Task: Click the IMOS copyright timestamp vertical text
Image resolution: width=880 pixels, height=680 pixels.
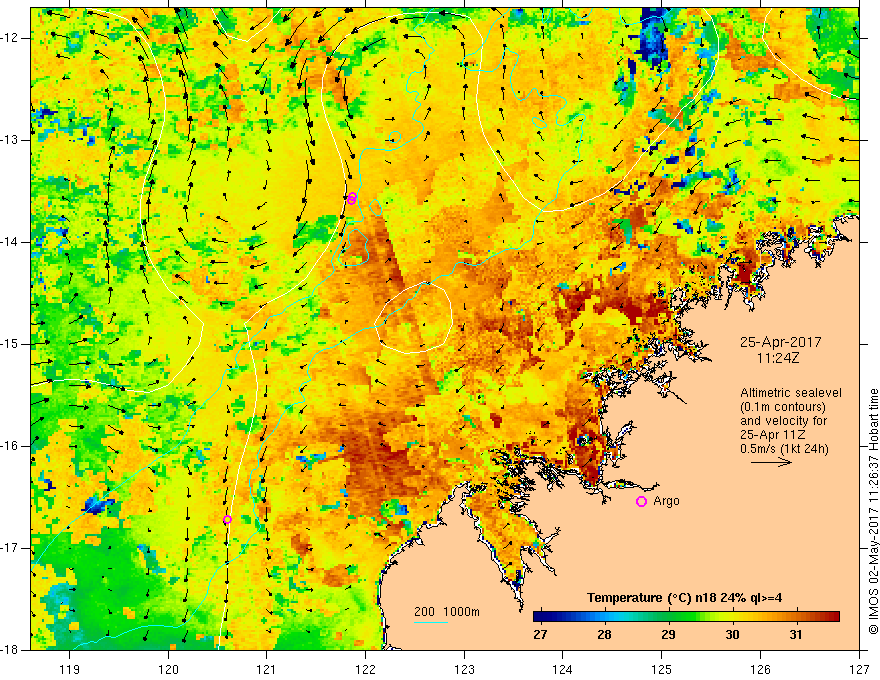Action: pyautogui.click(x=873, y=511)
